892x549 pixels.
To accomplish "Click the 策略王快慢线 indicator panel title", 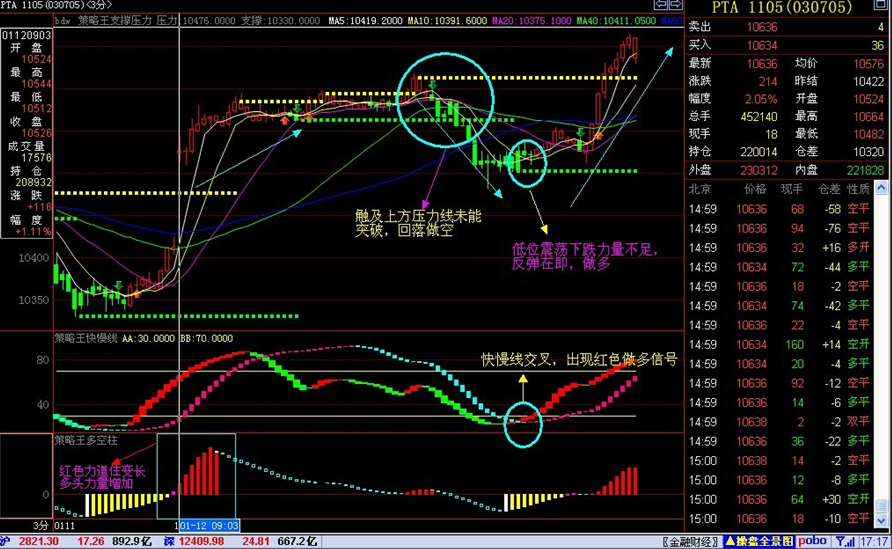I will click(x=86, y=338).
